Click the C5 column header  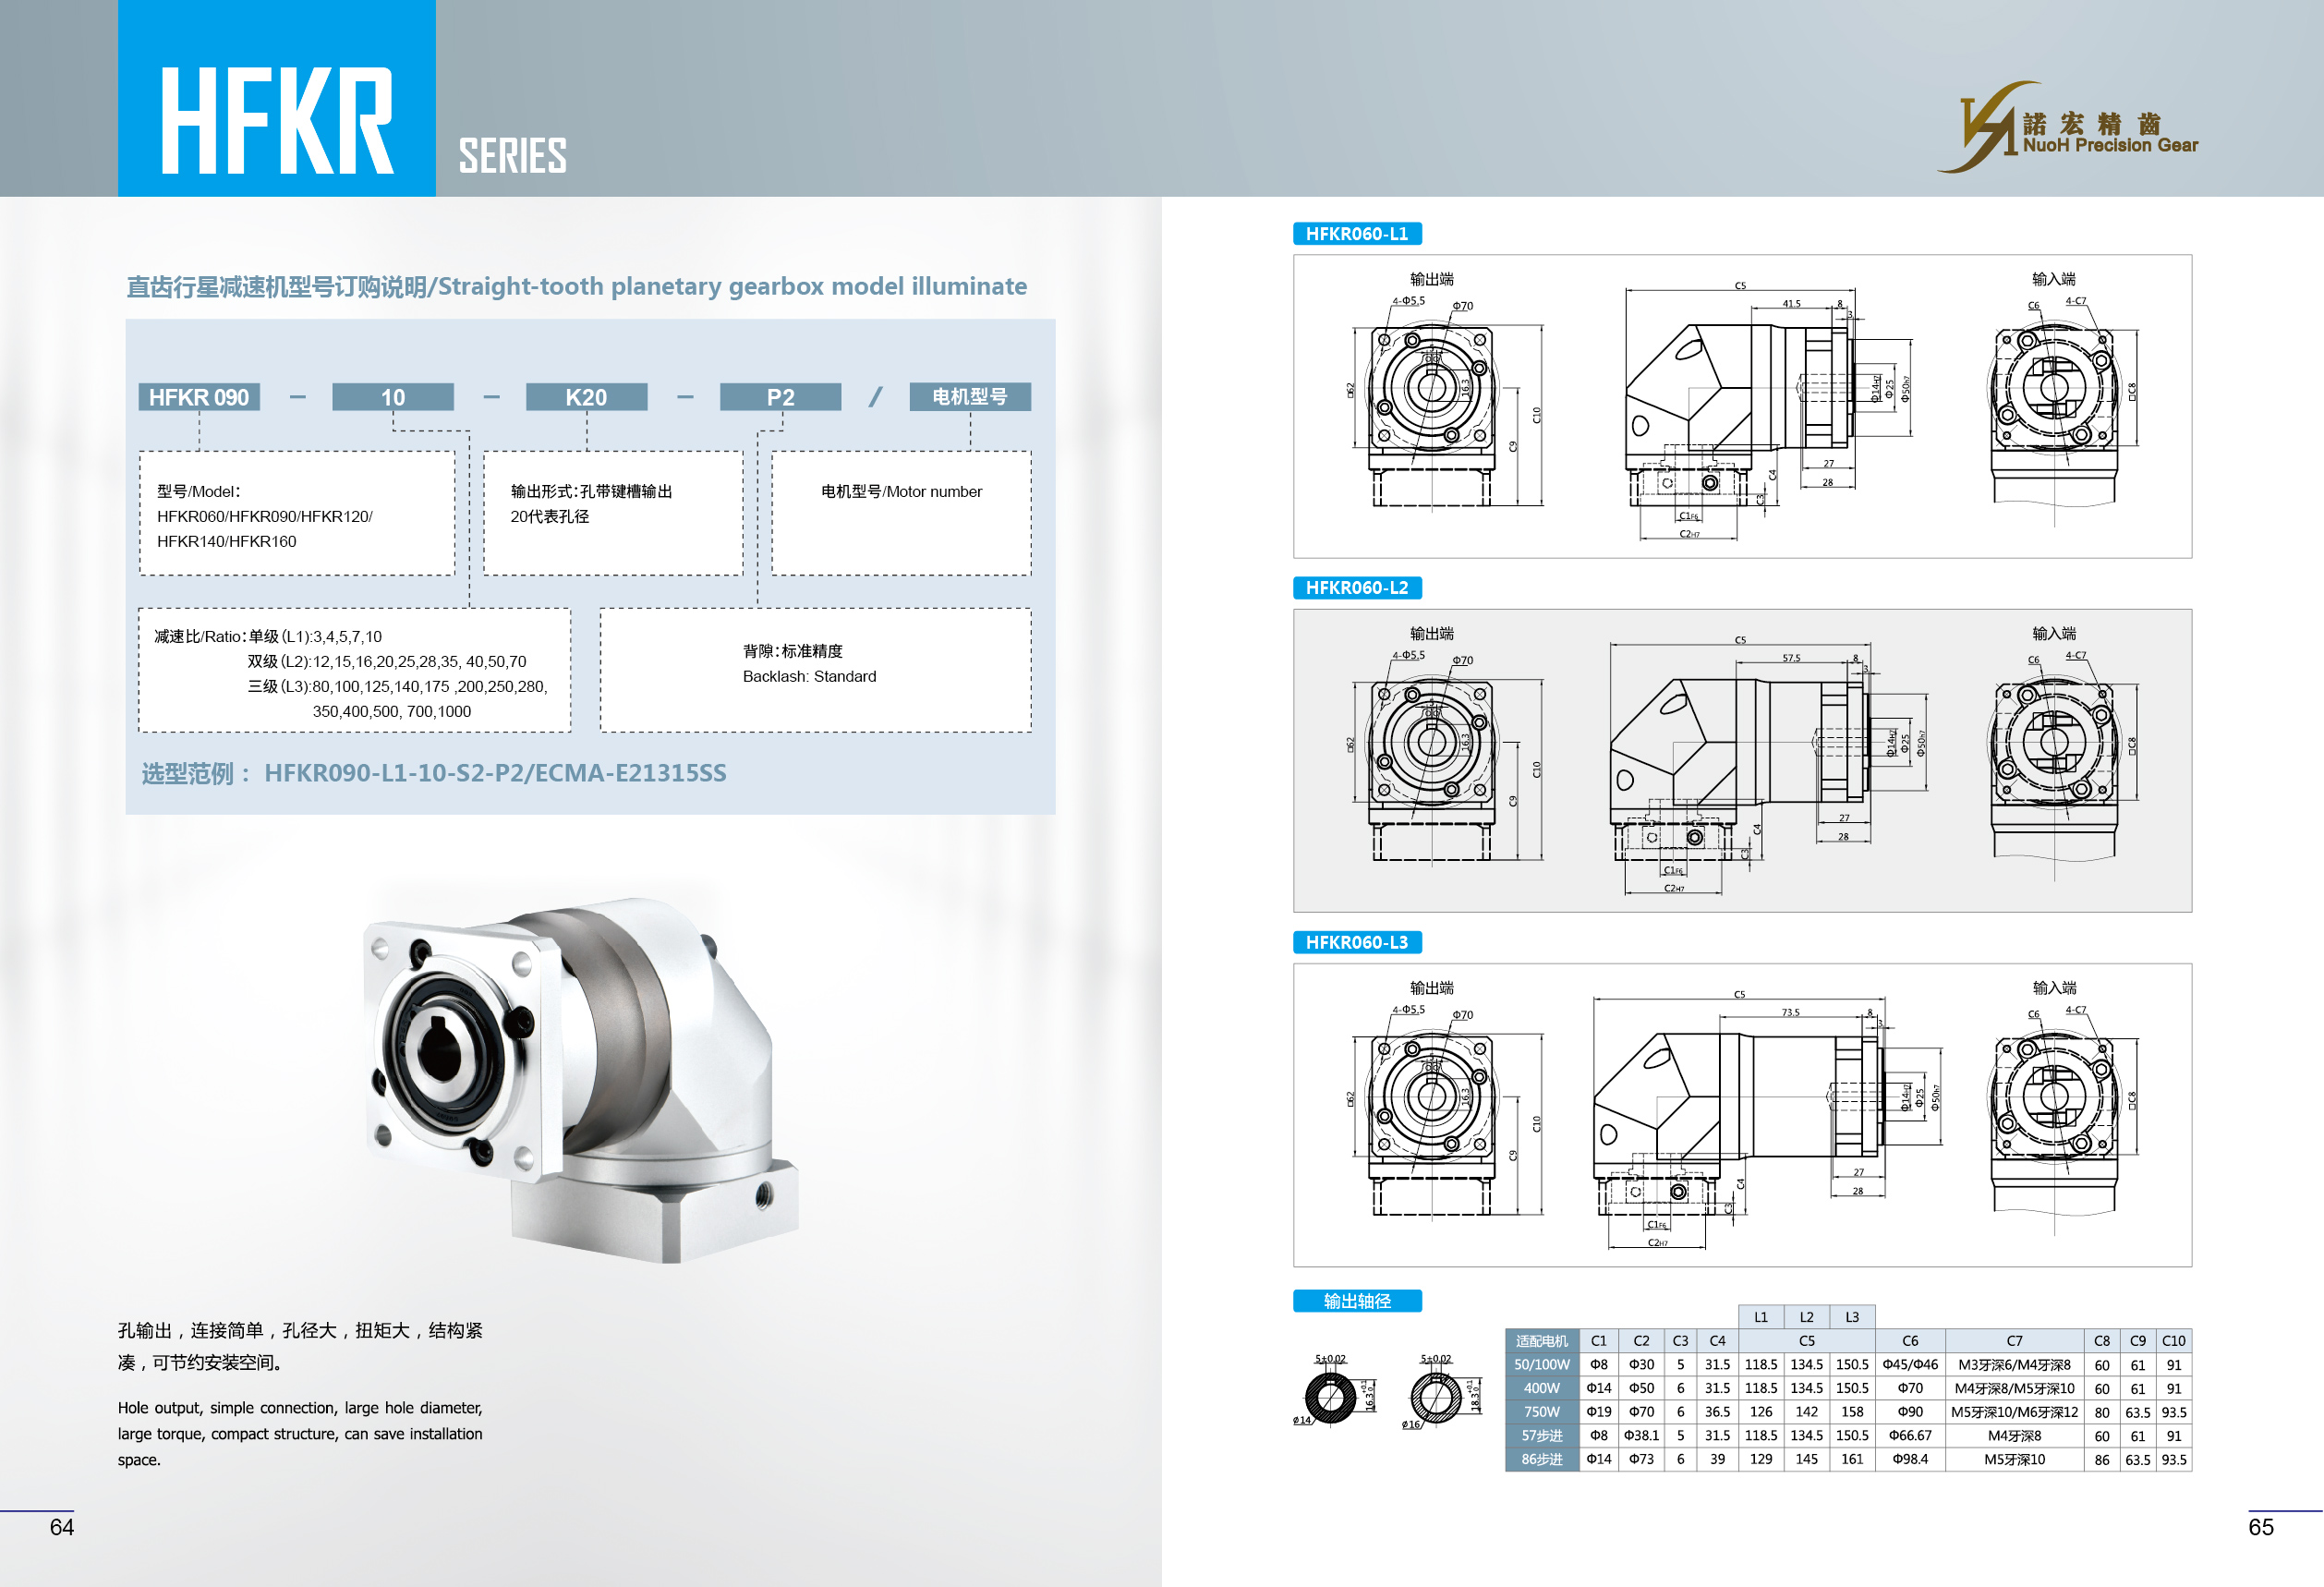[x=1806, y=1341]
